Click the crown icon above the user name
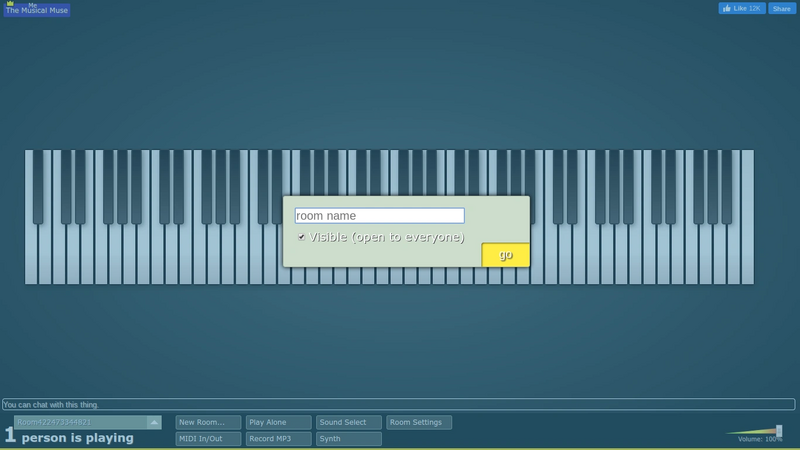Screen dimensions: 800x450 point(10,3)
